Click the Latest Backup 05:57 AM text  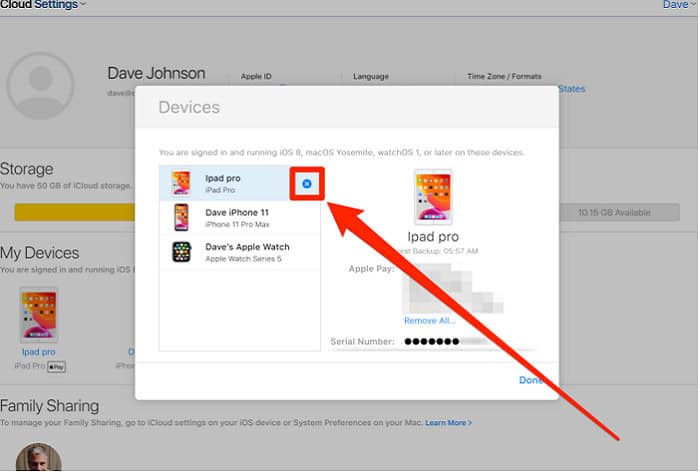point(437,251)
